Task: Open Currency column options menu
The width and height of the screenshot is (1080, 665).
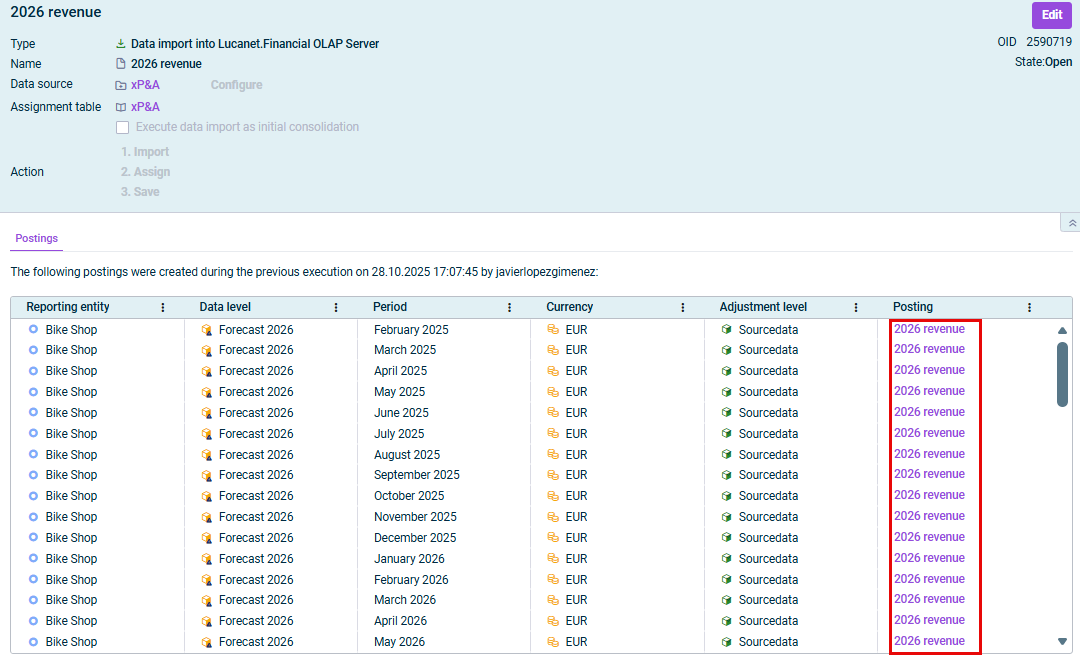Action: tap(683, 307)
